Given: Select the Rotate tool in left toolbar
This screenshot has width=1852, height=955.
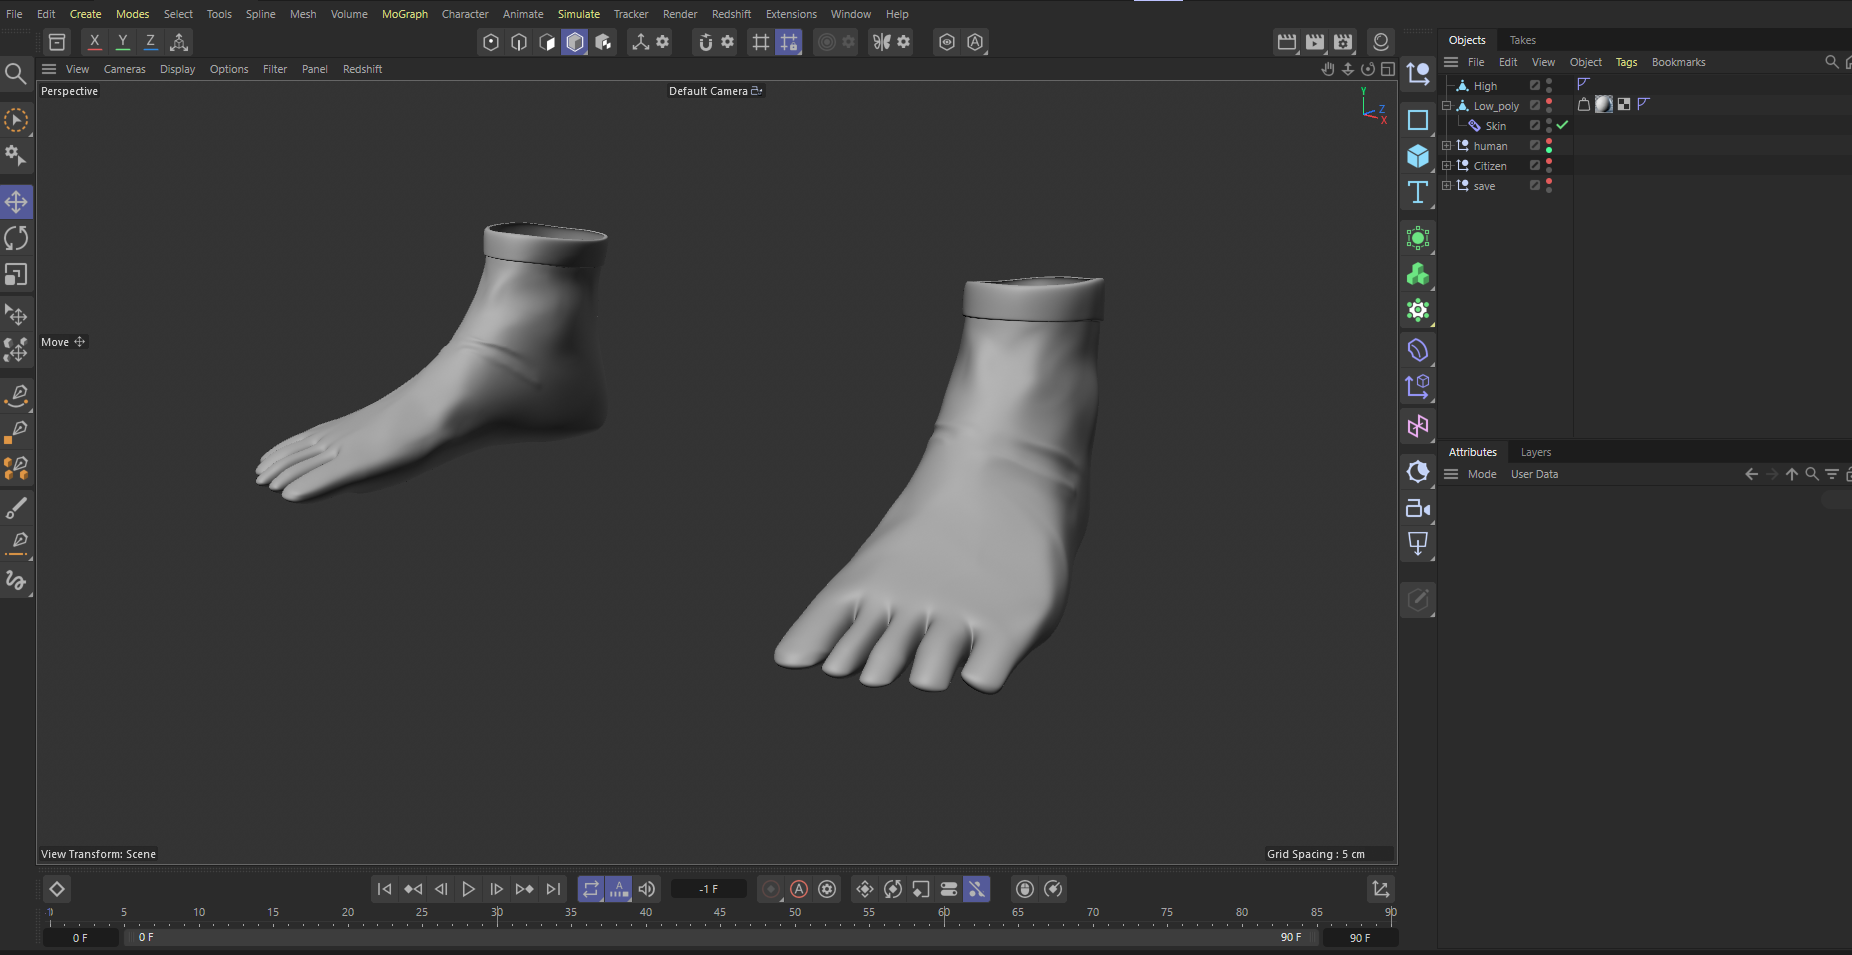Looking at the screenshot, I should (x=16, y=238).
